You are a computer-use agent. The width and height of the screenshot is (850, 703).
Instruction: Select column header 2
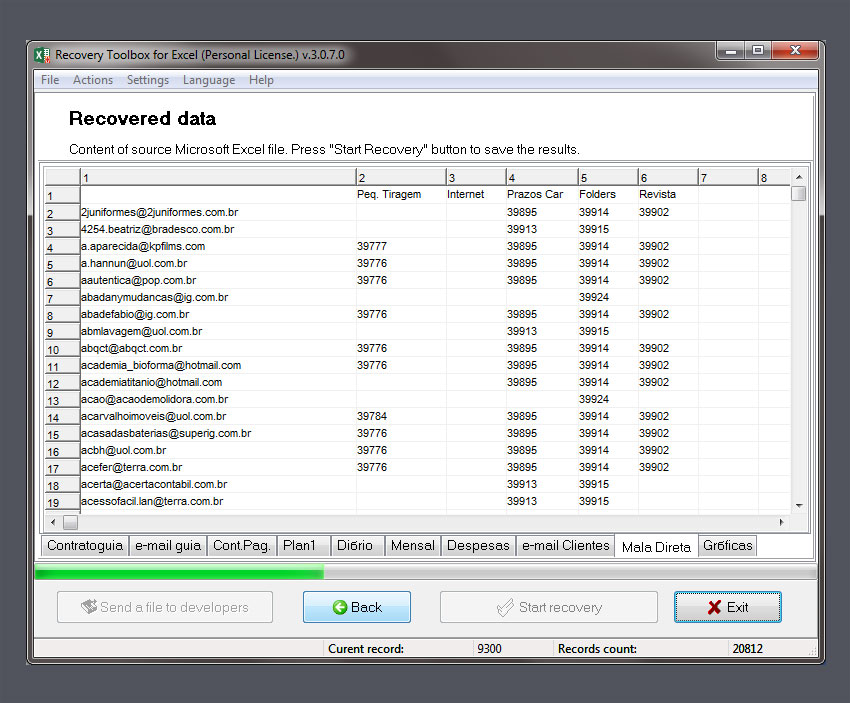[401, 177]
